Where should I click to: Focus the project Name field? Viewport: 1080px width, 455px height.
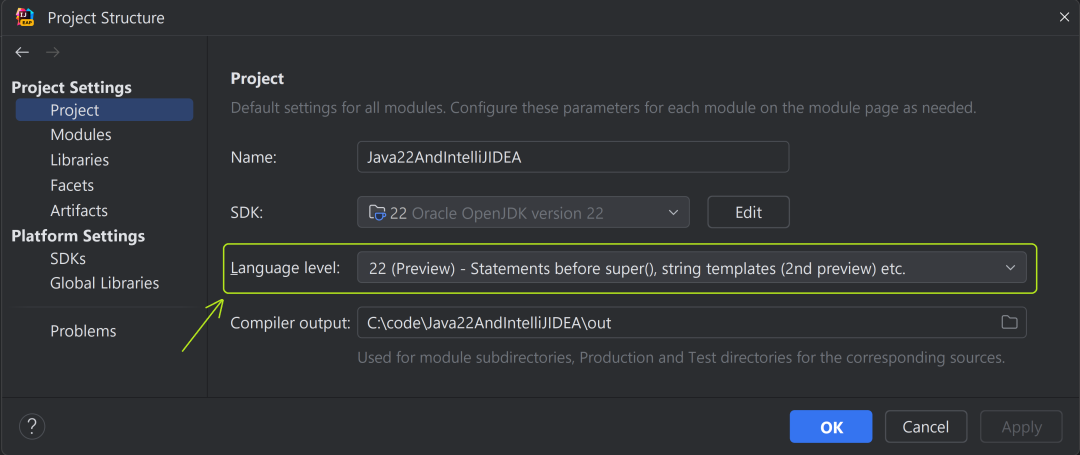tap(573, 157)
